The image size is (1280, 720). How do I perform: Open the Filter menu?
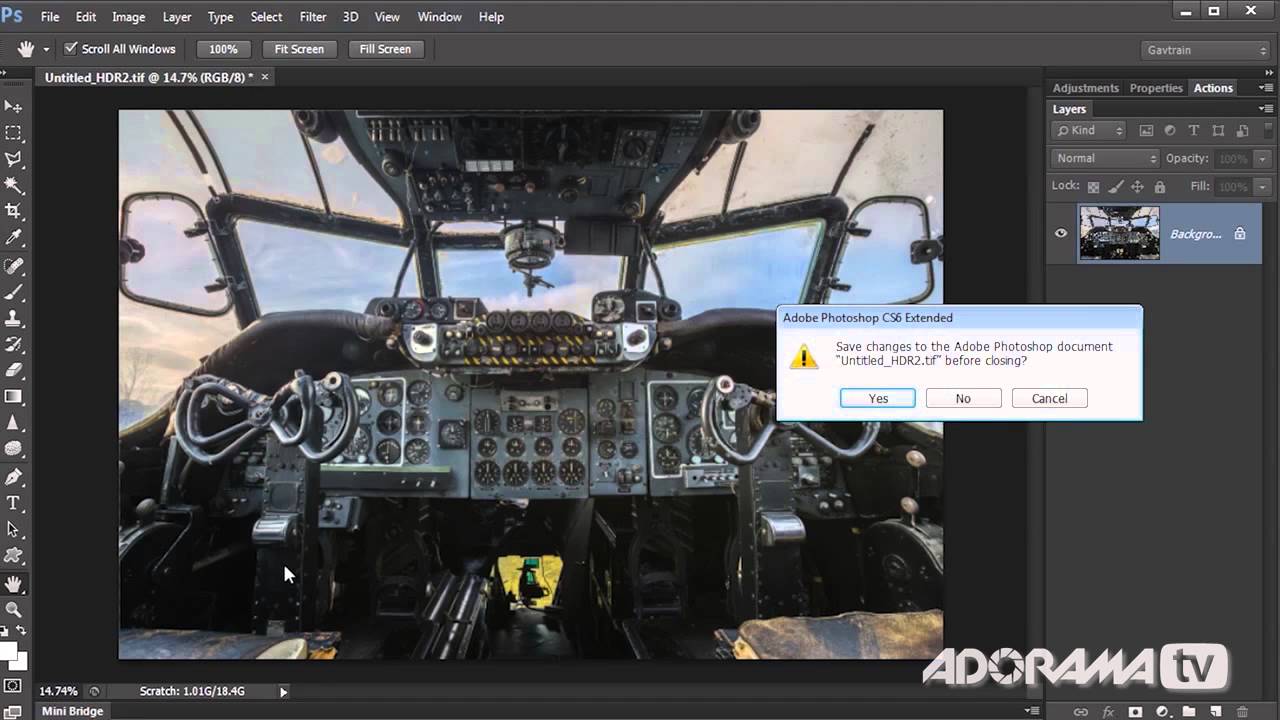point(313,17)
